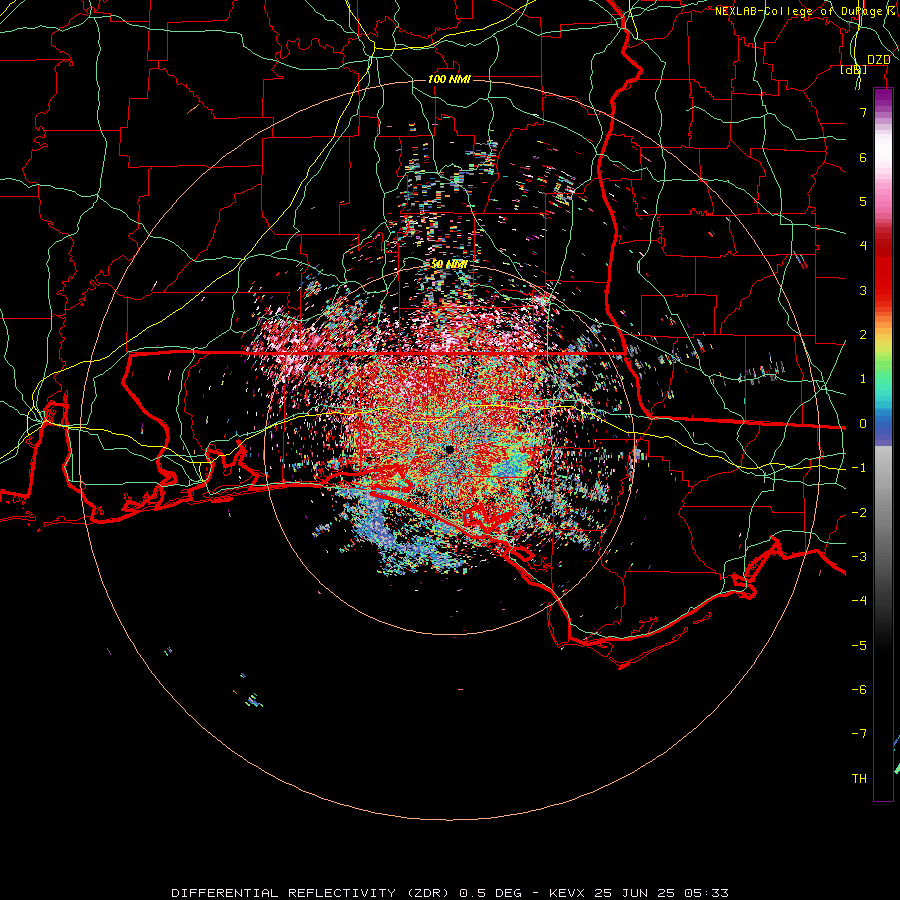Click the "5" value on the dB scale
Image resolution: width=900 pixels, height=900 pixels.
click(x=863, y=201)
